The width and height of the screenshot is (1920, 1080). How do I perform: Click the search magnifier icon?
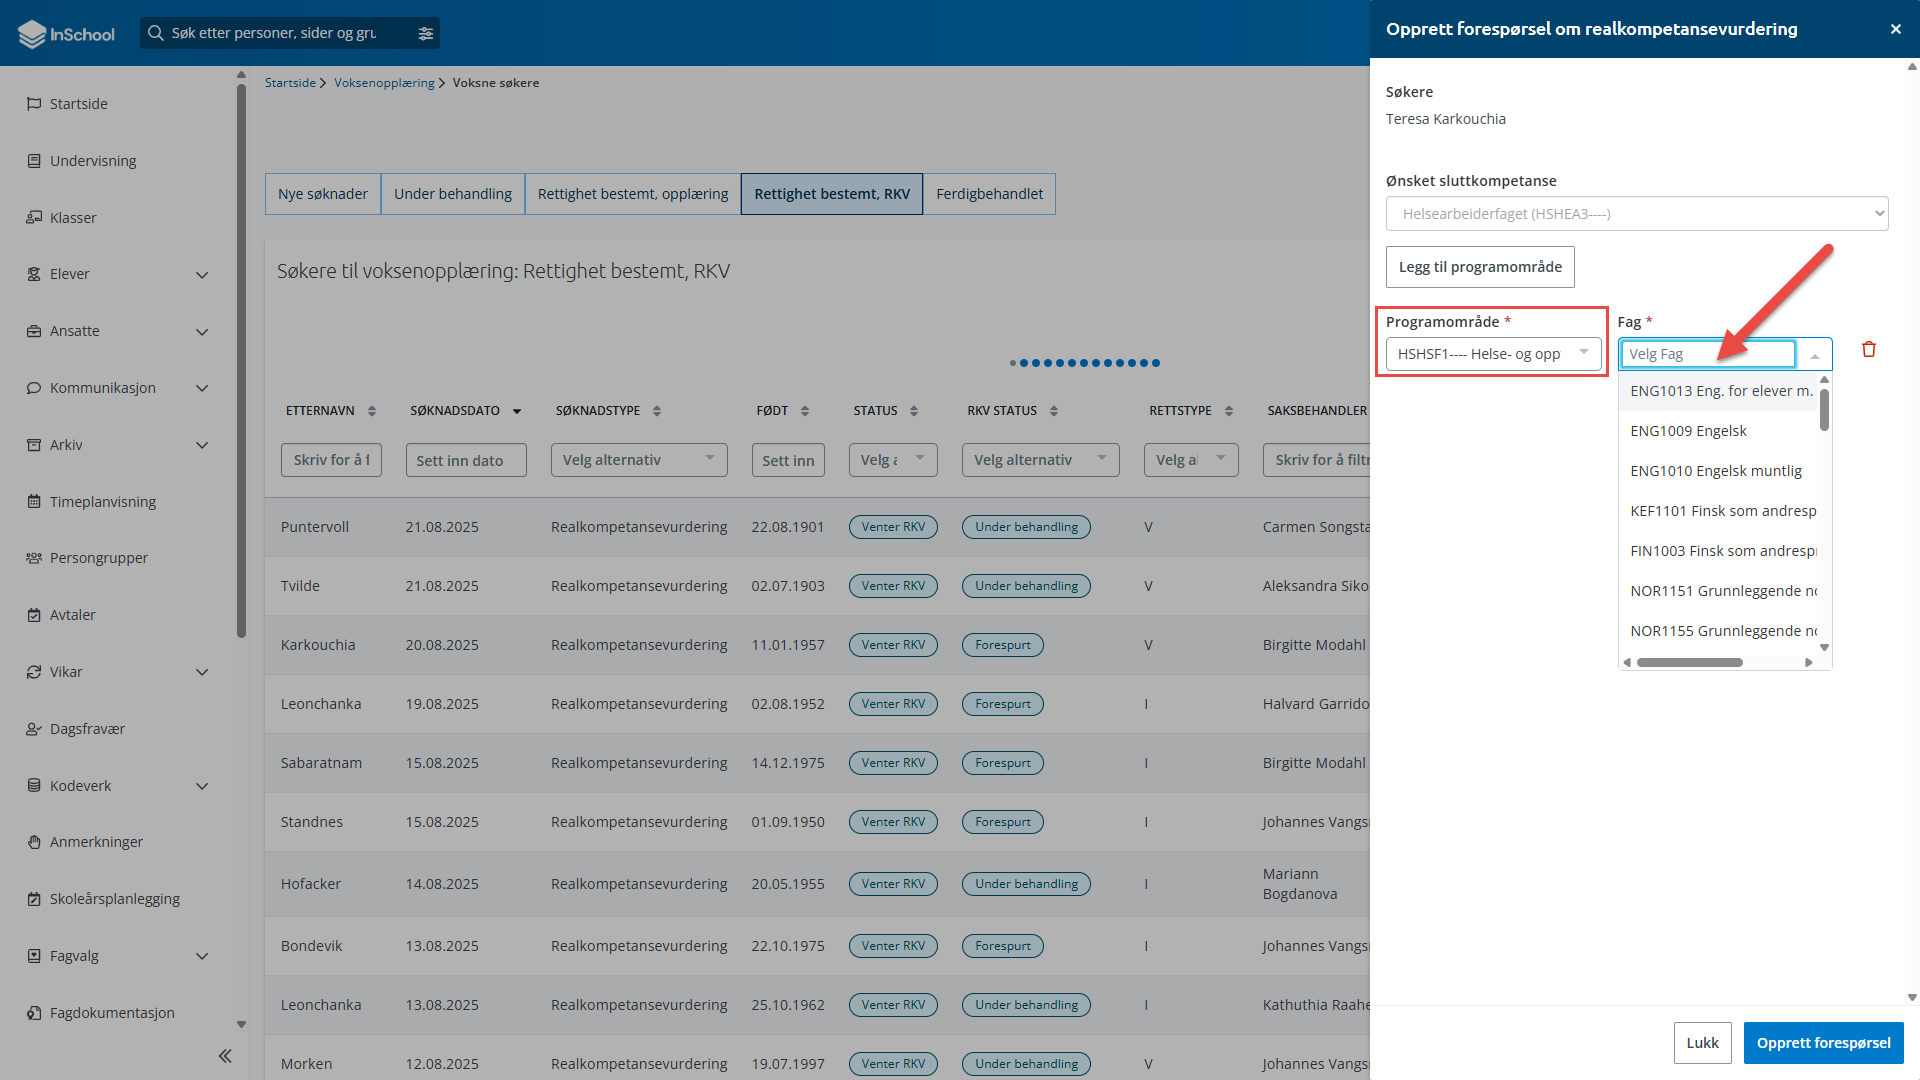pyautogui.click(x=155, y=33)
